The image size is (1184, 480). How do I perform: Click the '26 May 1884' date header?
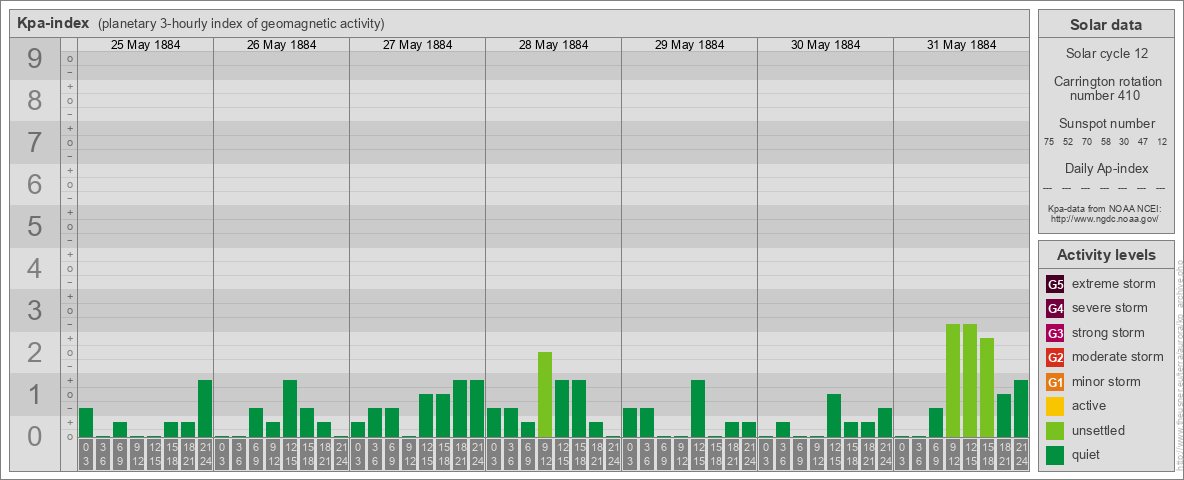click(x=282, y=45)
